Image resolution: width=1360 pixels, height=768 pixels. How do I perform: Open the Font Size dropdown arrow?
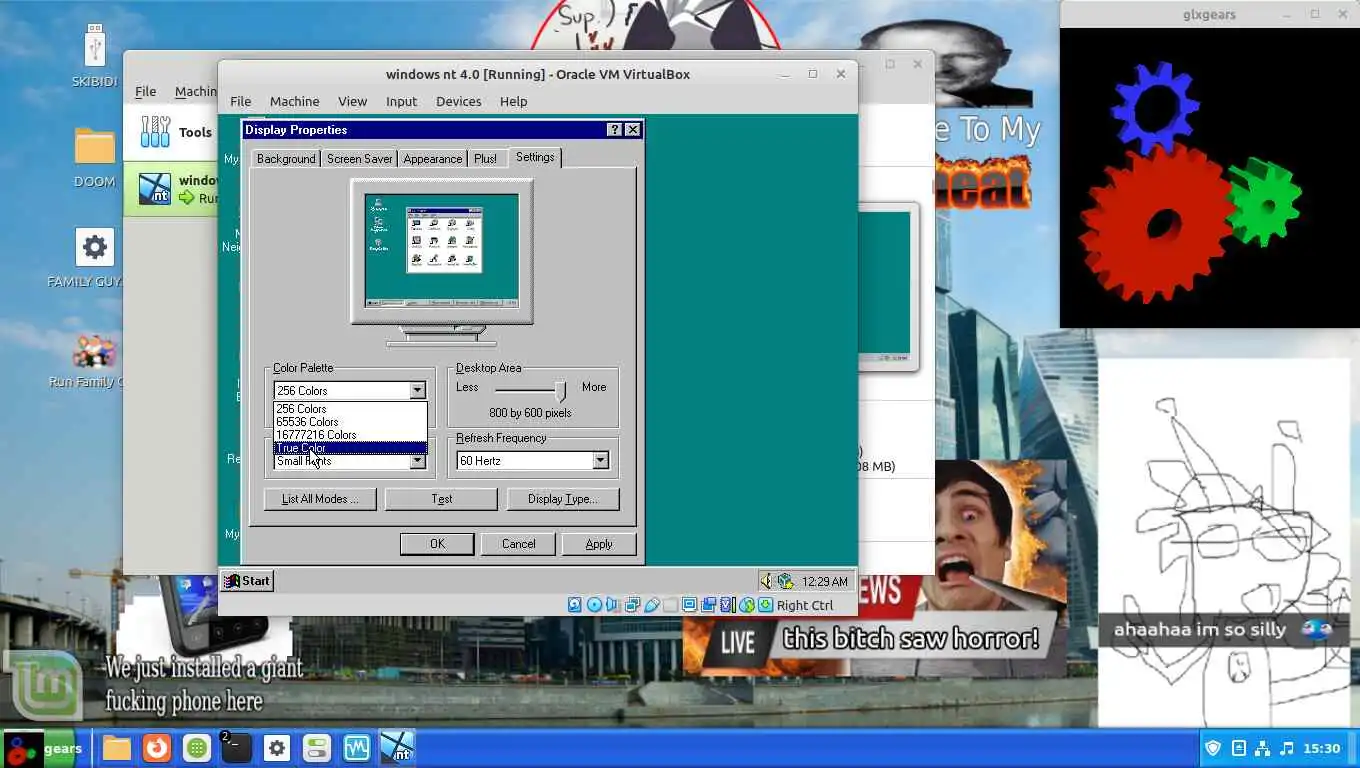coord(417,461)
